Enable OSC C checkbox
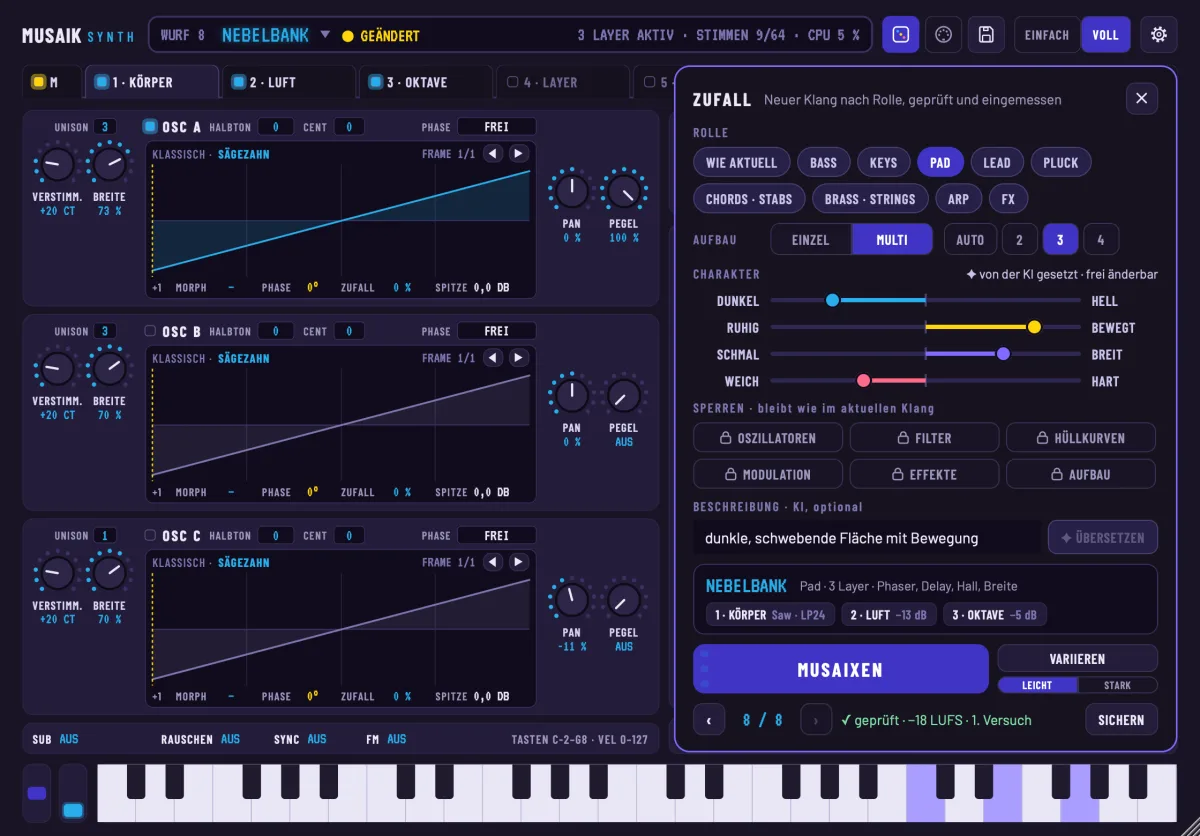Viewport: 1200px width, 836px height. (150, 535)
